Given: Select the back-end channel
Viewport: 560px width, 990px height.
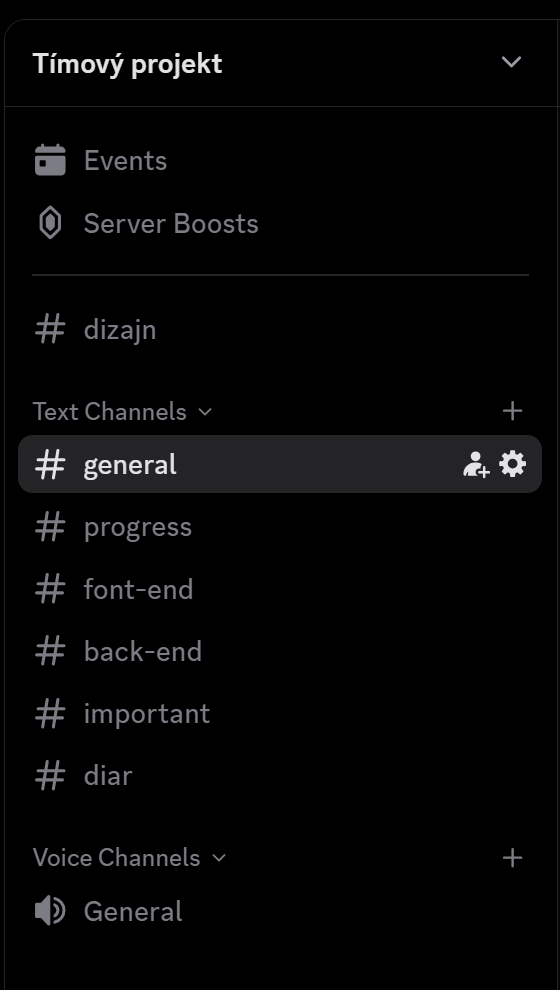Looking at the screenshot, I should [280, 651].
